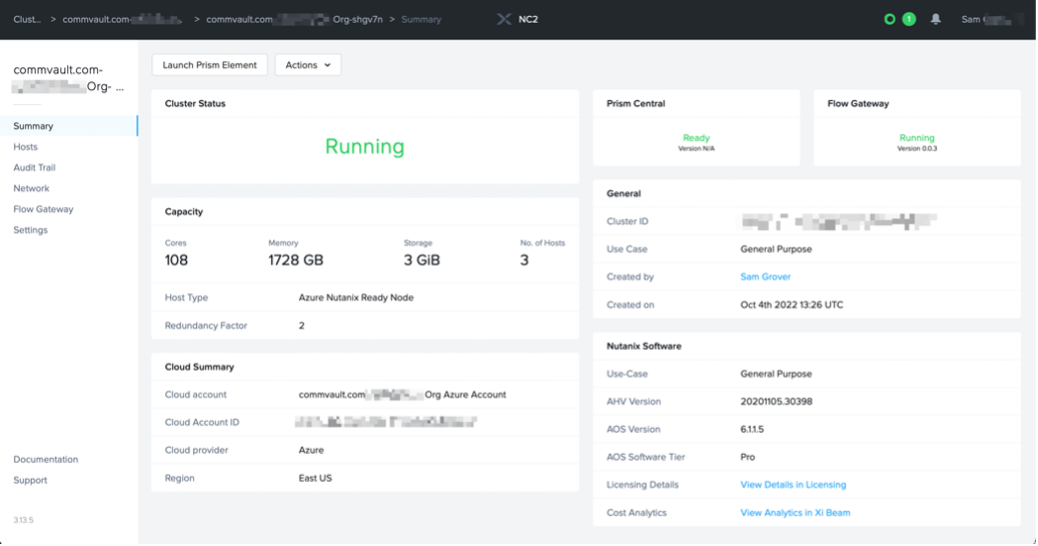Click the Summary breadcrumb label

coord(421,19)
